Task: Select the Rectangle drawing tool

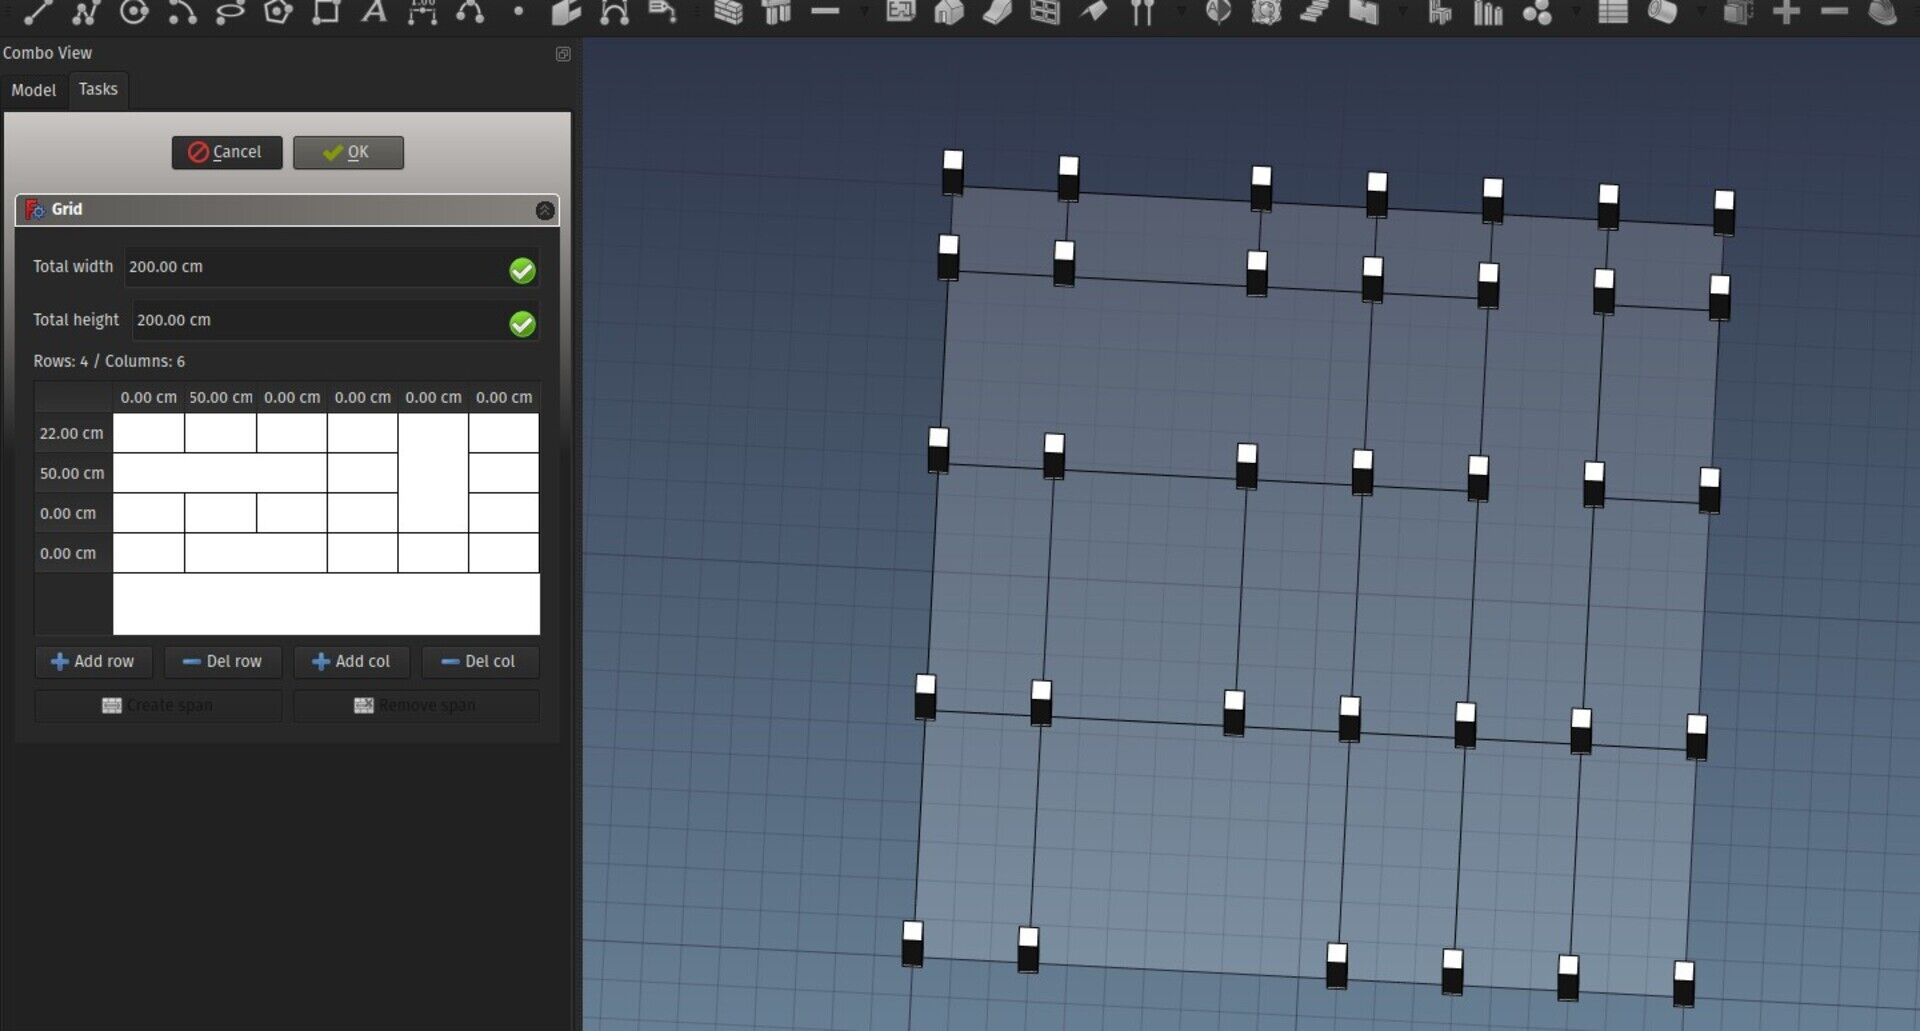Action: 326,11
